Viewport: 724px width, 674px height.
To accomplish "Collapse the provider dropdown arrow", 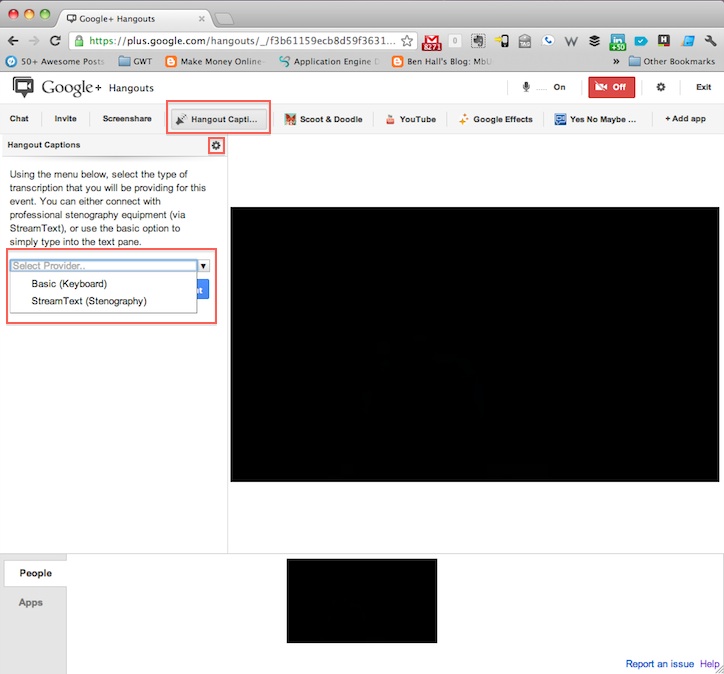I will (x=203, y=265).
